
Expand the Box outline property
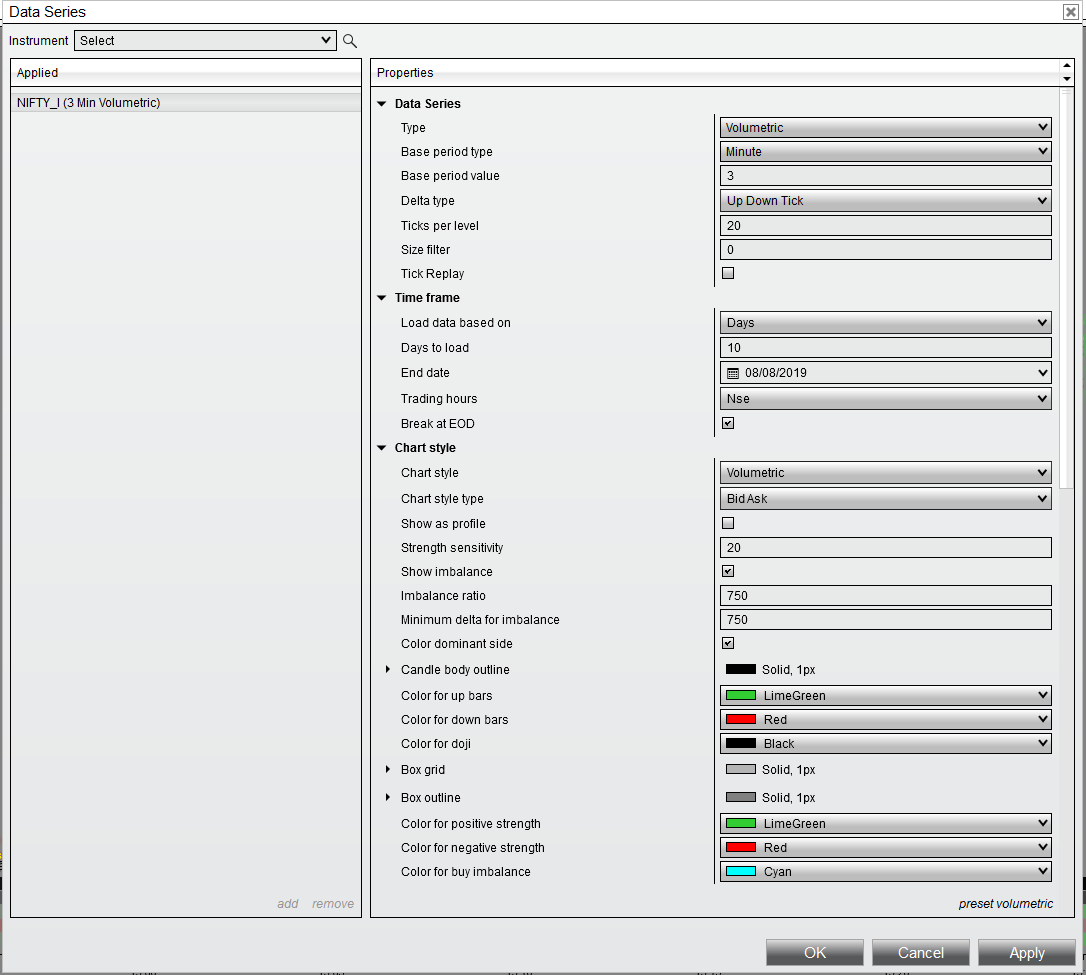388,798
